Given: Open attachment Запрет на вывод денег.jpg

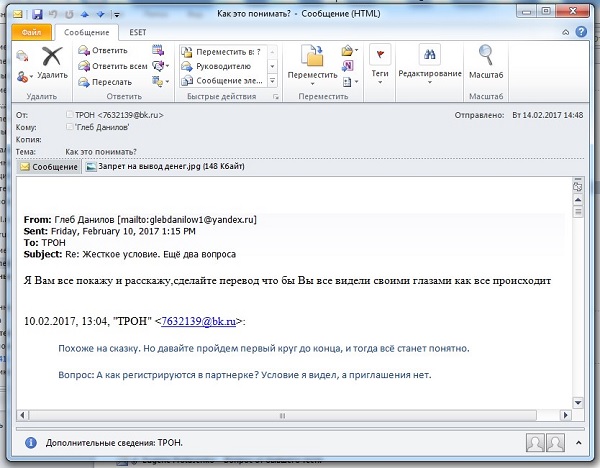Looking at the screenshot, I should (x=165, y=166).
